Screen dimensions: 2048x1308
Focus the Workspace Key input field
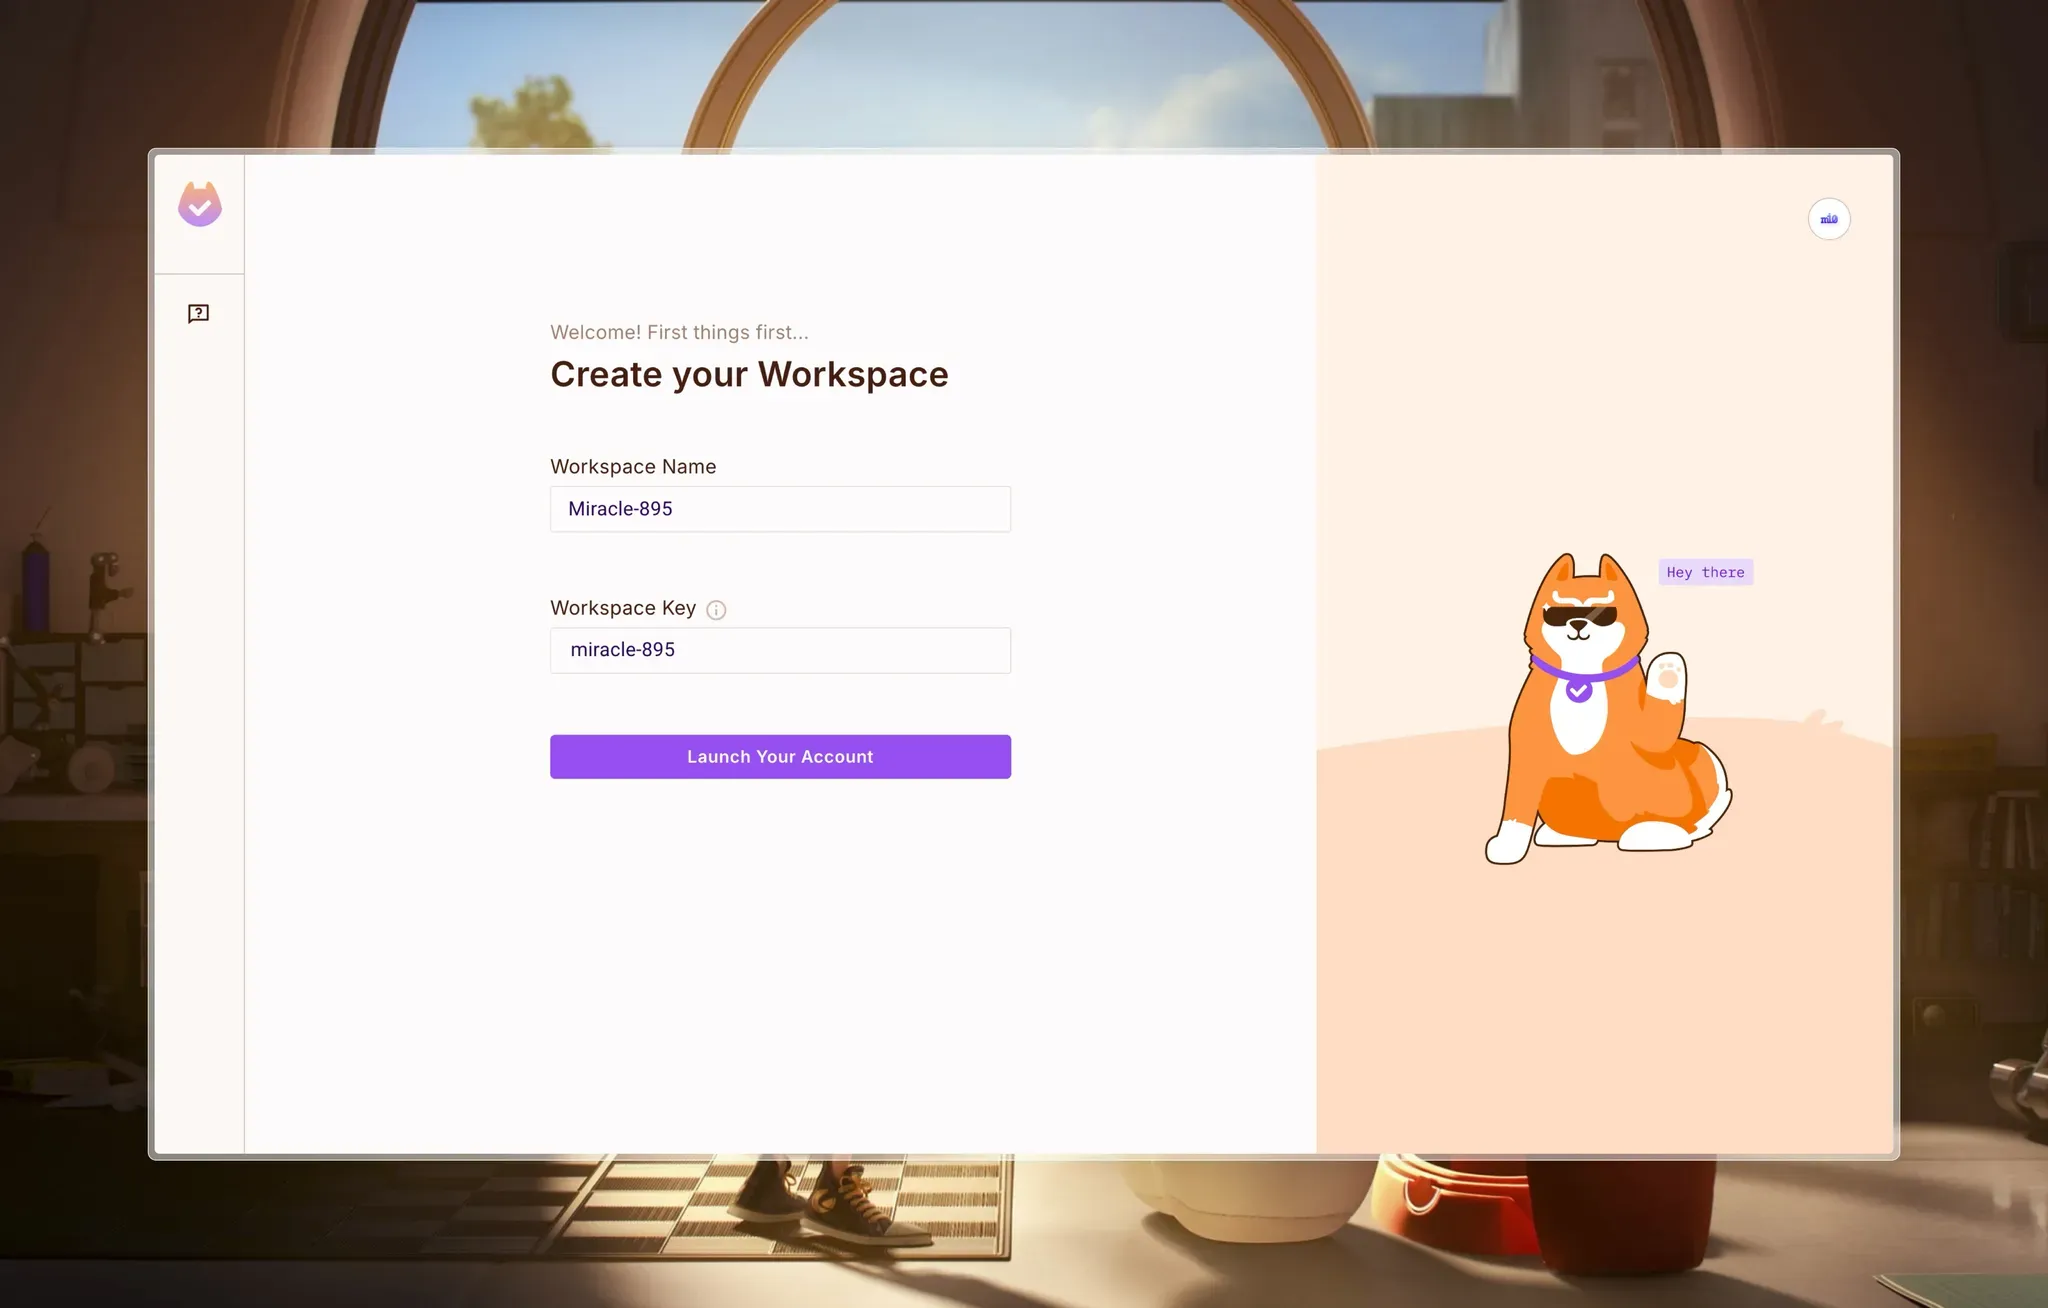click(x=780, y=650)
